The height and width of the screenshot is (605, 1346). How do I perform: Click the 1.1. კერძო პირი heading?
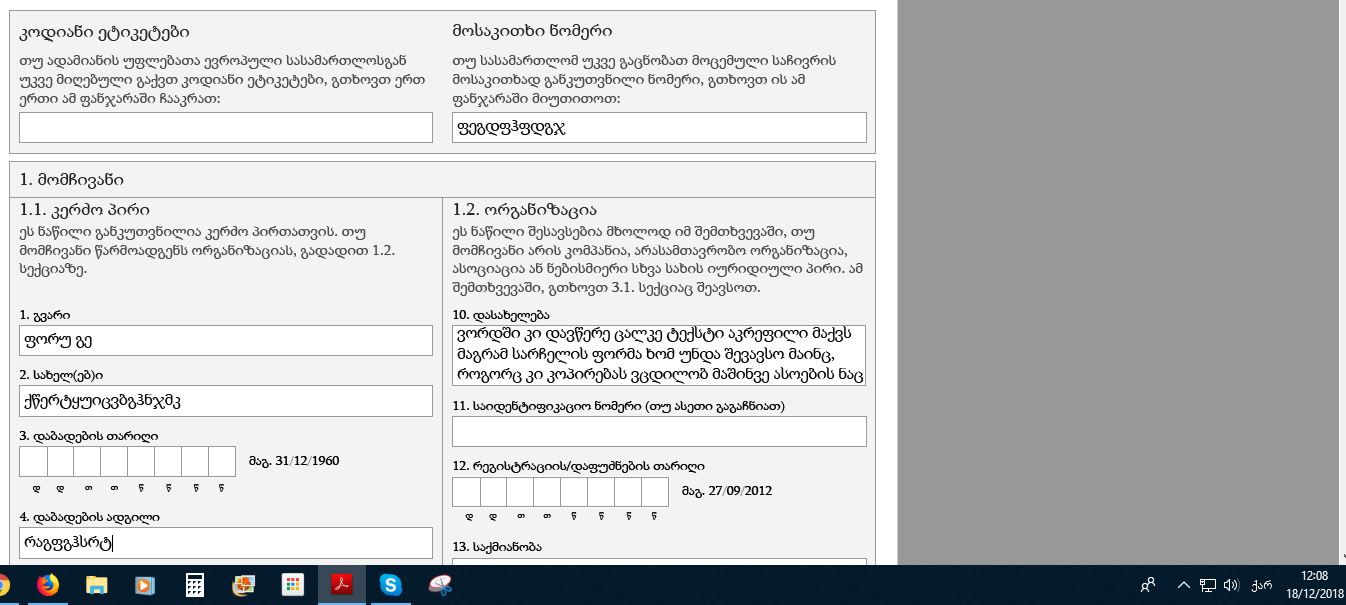tap(84, 210)
